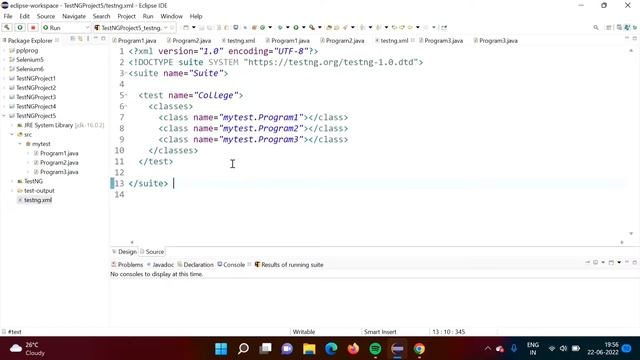This screenshot has height=360, width=640.
Task: Click the editor vertical scrollbar down arrow
Action: [631, 233]
